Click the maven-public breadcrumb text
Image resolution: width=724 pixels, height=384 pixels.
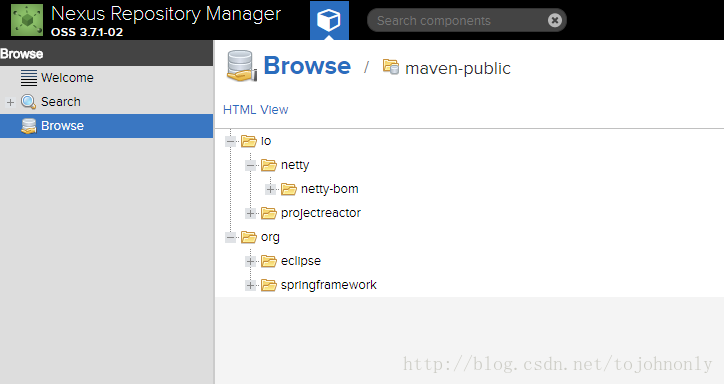coord(458,68)
